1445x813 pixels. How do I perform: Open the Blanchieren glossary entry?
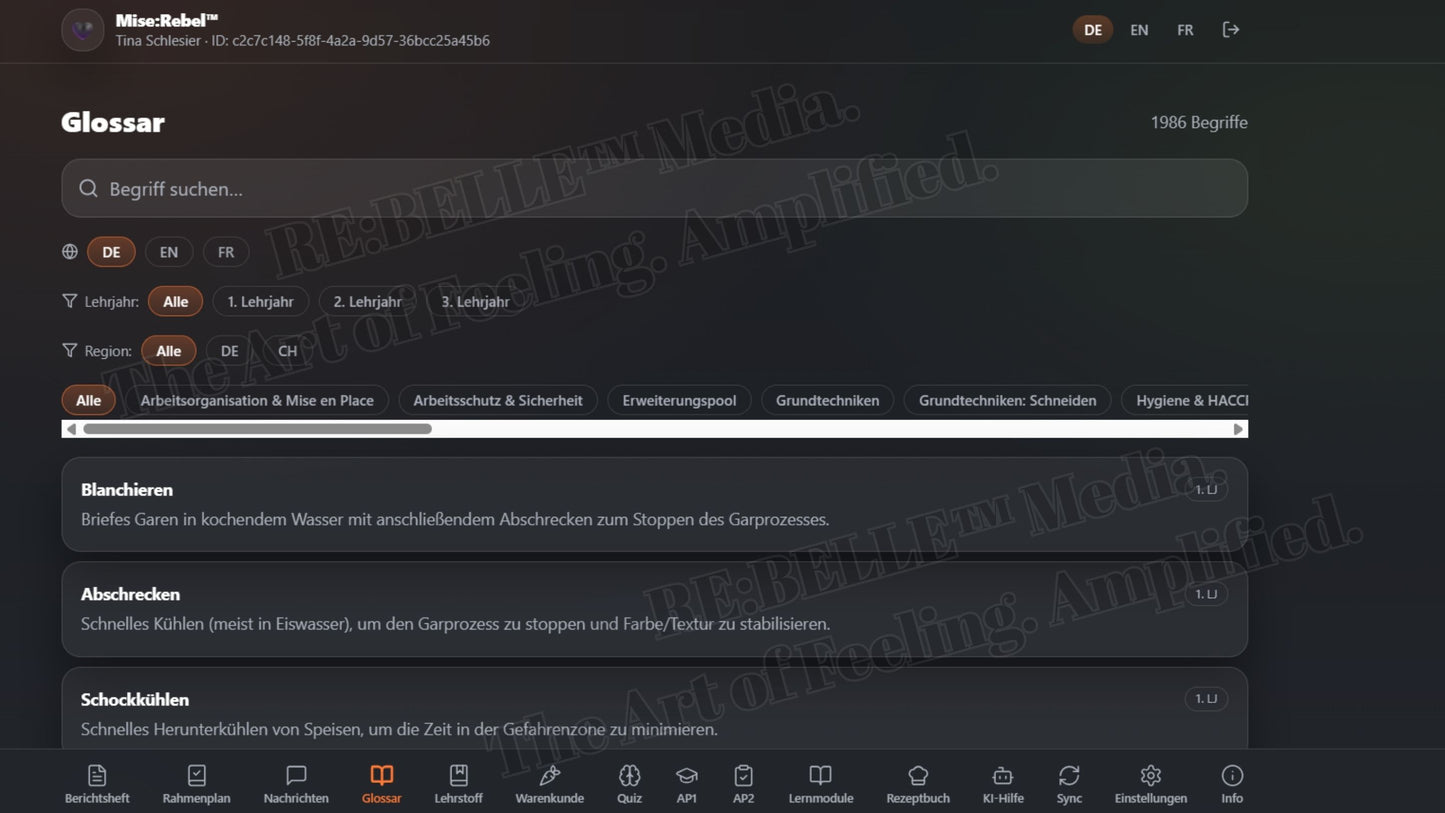point(654,504)
